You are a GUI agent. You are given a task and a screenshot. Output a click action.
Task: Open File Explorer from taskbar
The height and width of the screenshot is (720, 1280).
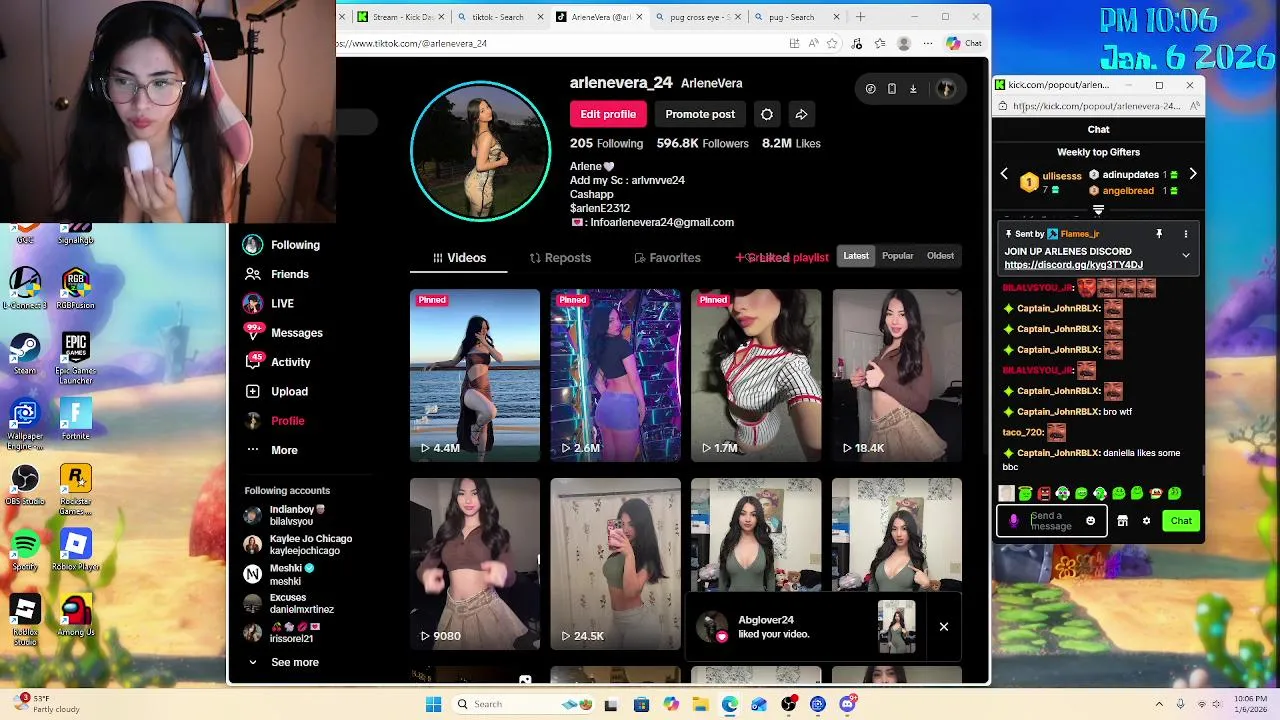point(700,704)
